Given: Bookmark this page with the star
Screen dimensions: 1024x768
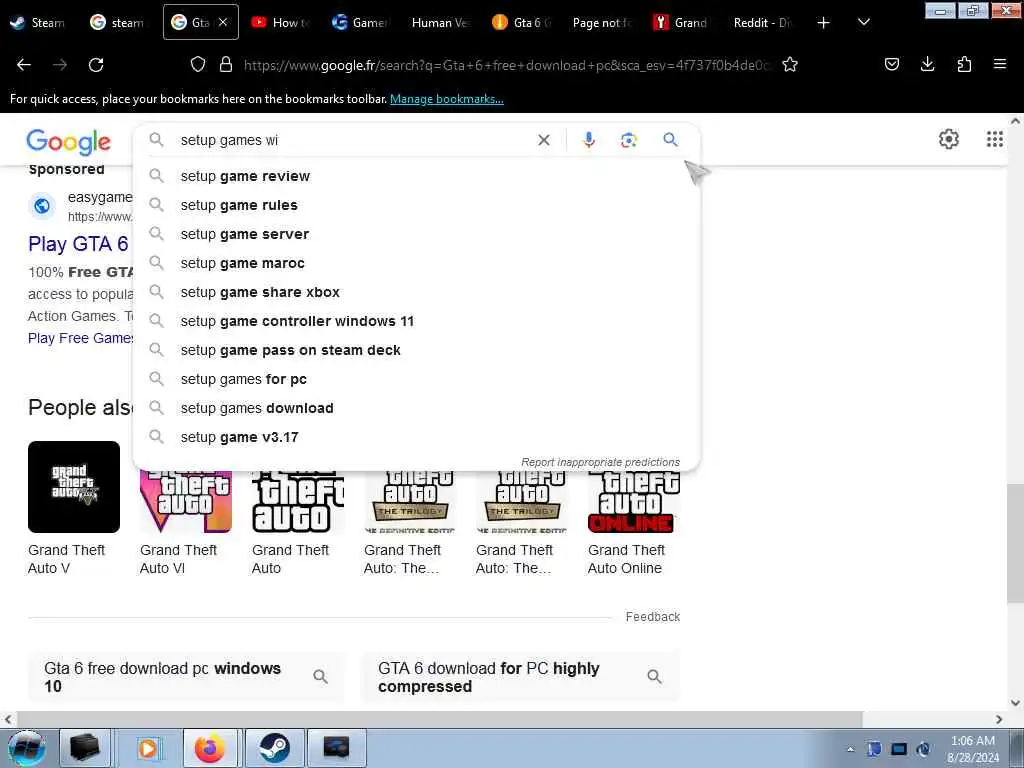Looking at the screenshot, I should [x=790, y=65].
